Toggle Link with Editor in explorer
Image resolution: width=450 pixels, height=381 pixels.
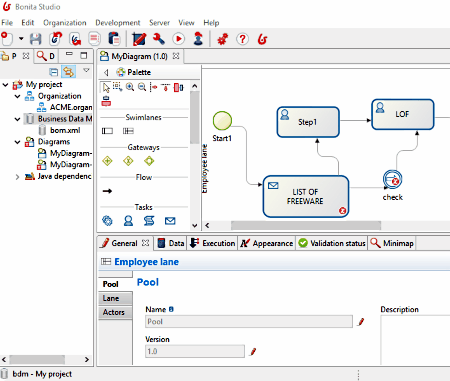pos(68,72)
